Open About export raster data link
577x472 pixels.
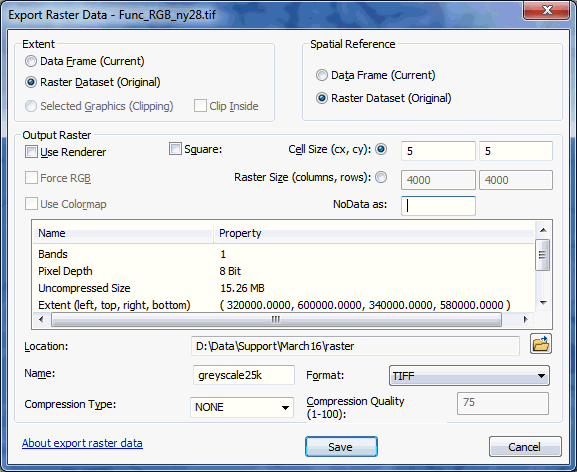pyautogui.click(x=82, y=443)
